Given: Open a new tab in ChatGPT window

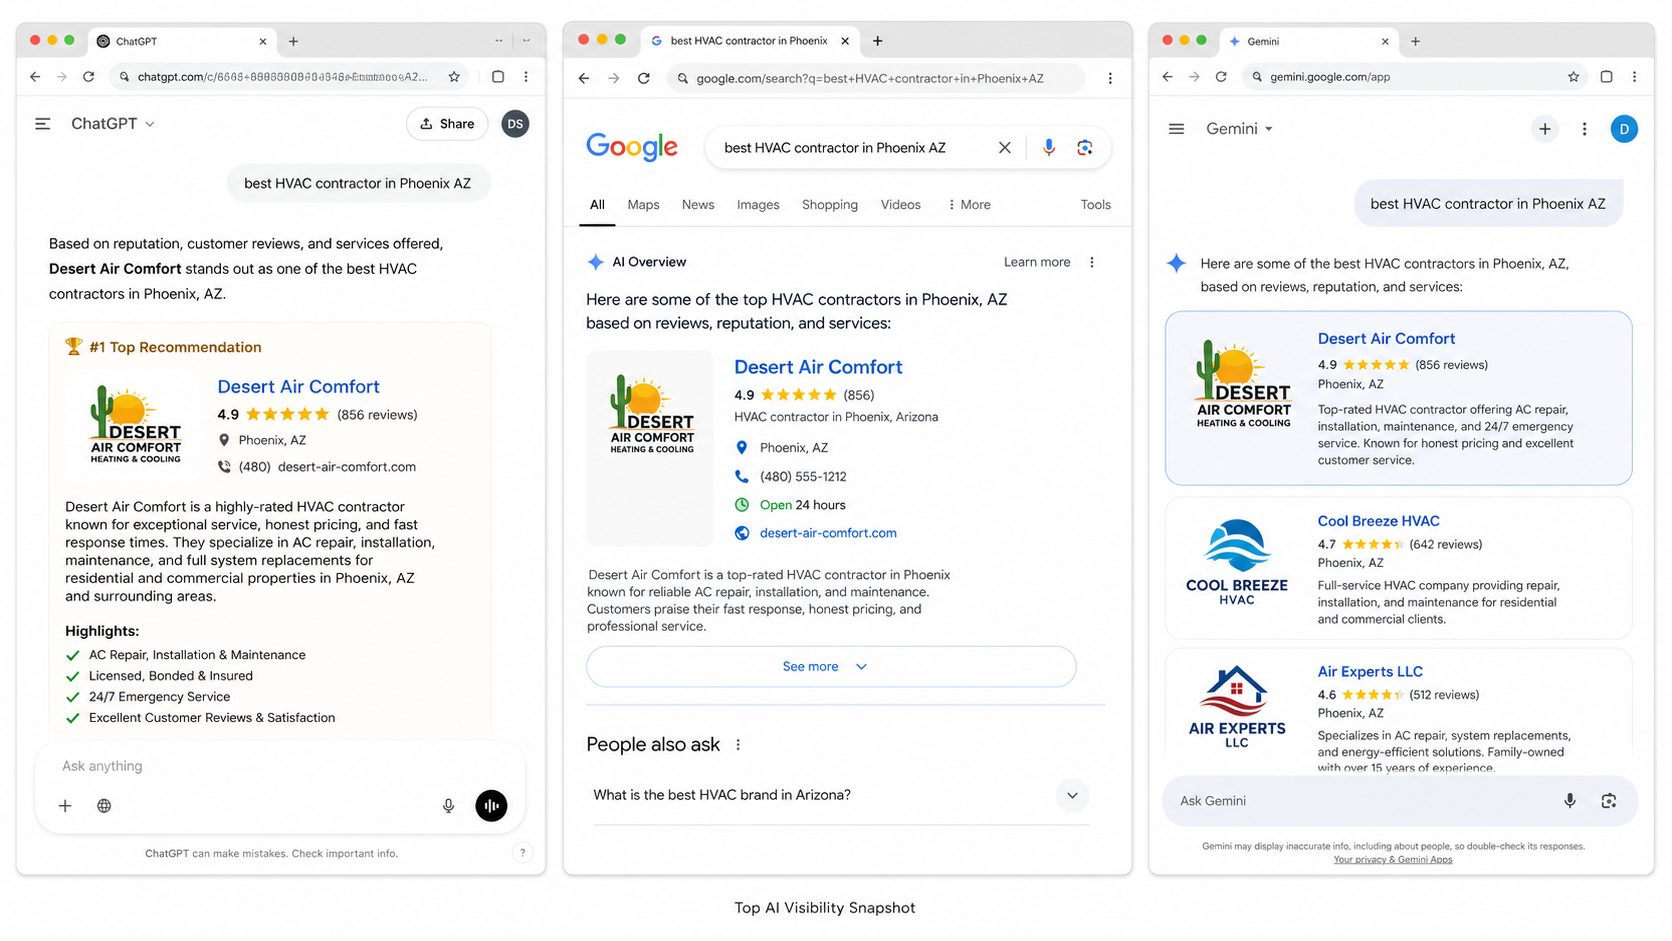Looking at the screenshot, I should 293,41.
